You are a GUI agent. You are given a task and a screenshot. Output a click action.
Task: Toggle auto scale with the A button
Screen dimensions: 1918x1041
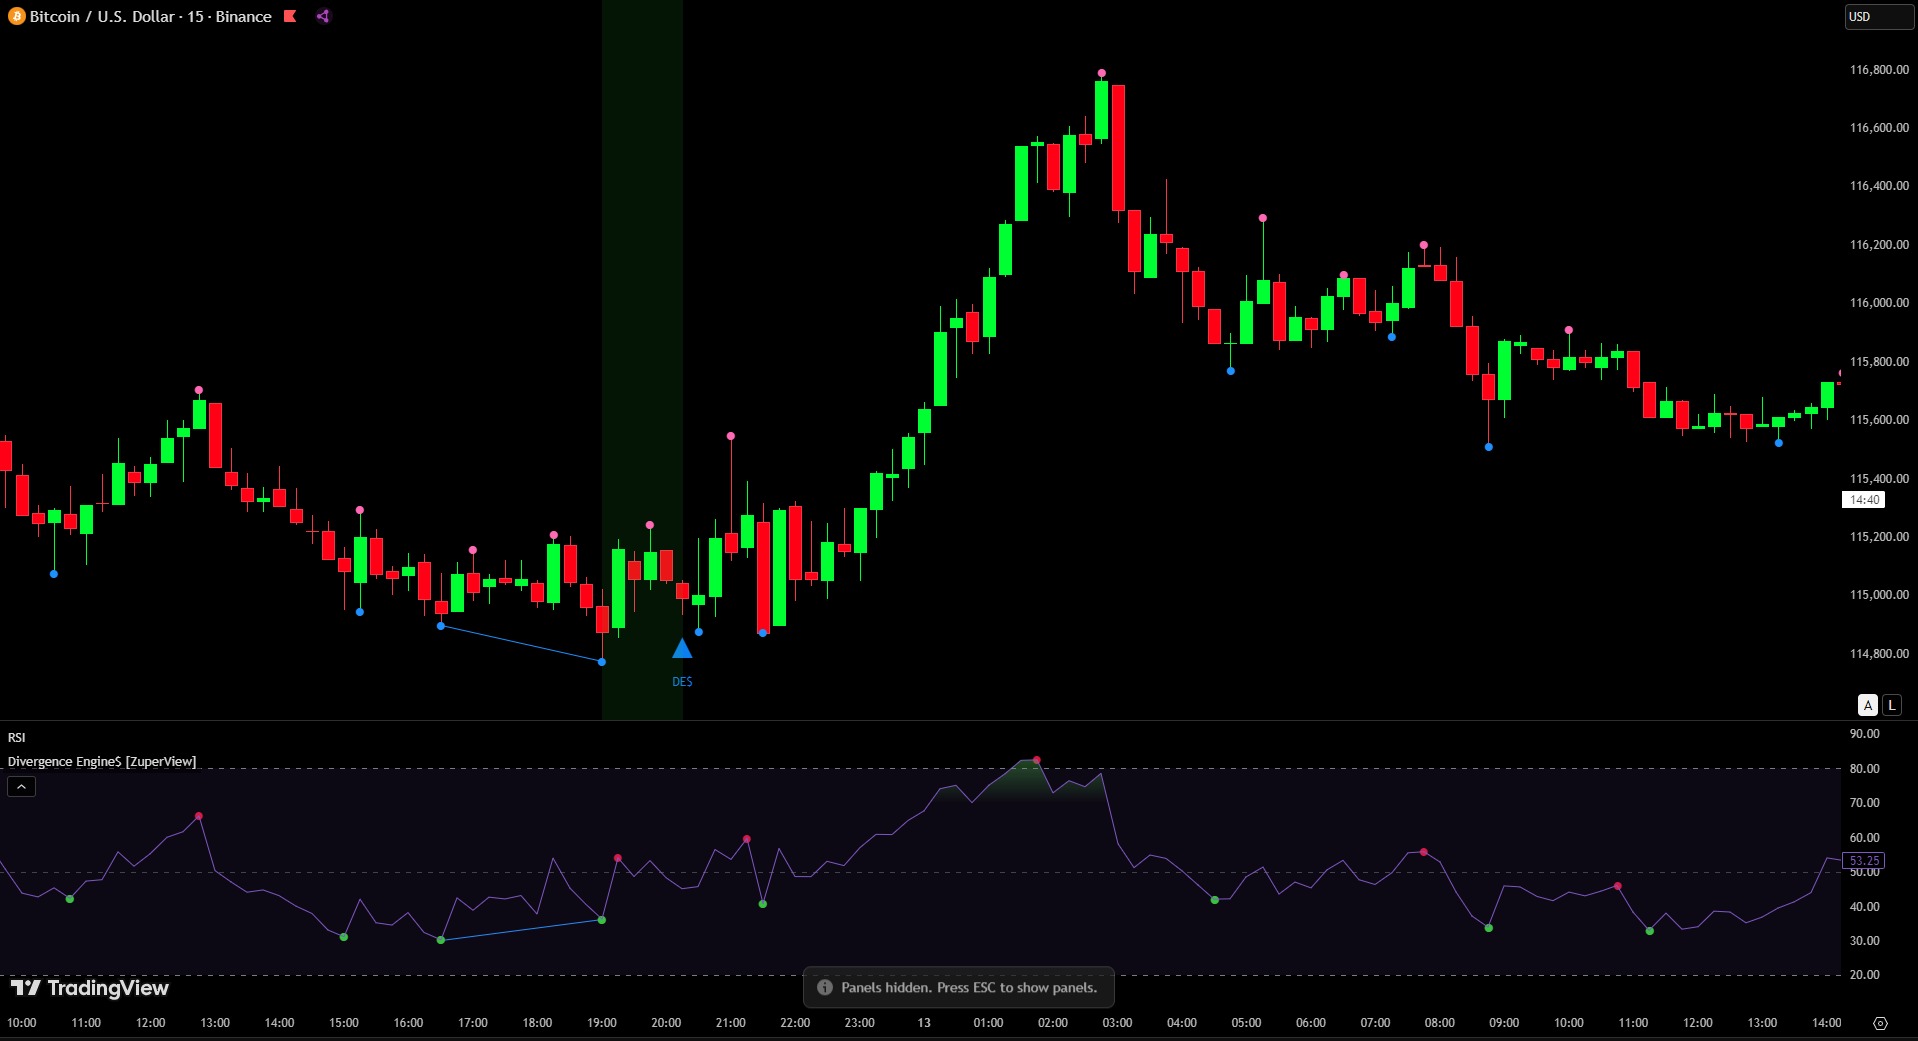click(x=1867, y=705)
